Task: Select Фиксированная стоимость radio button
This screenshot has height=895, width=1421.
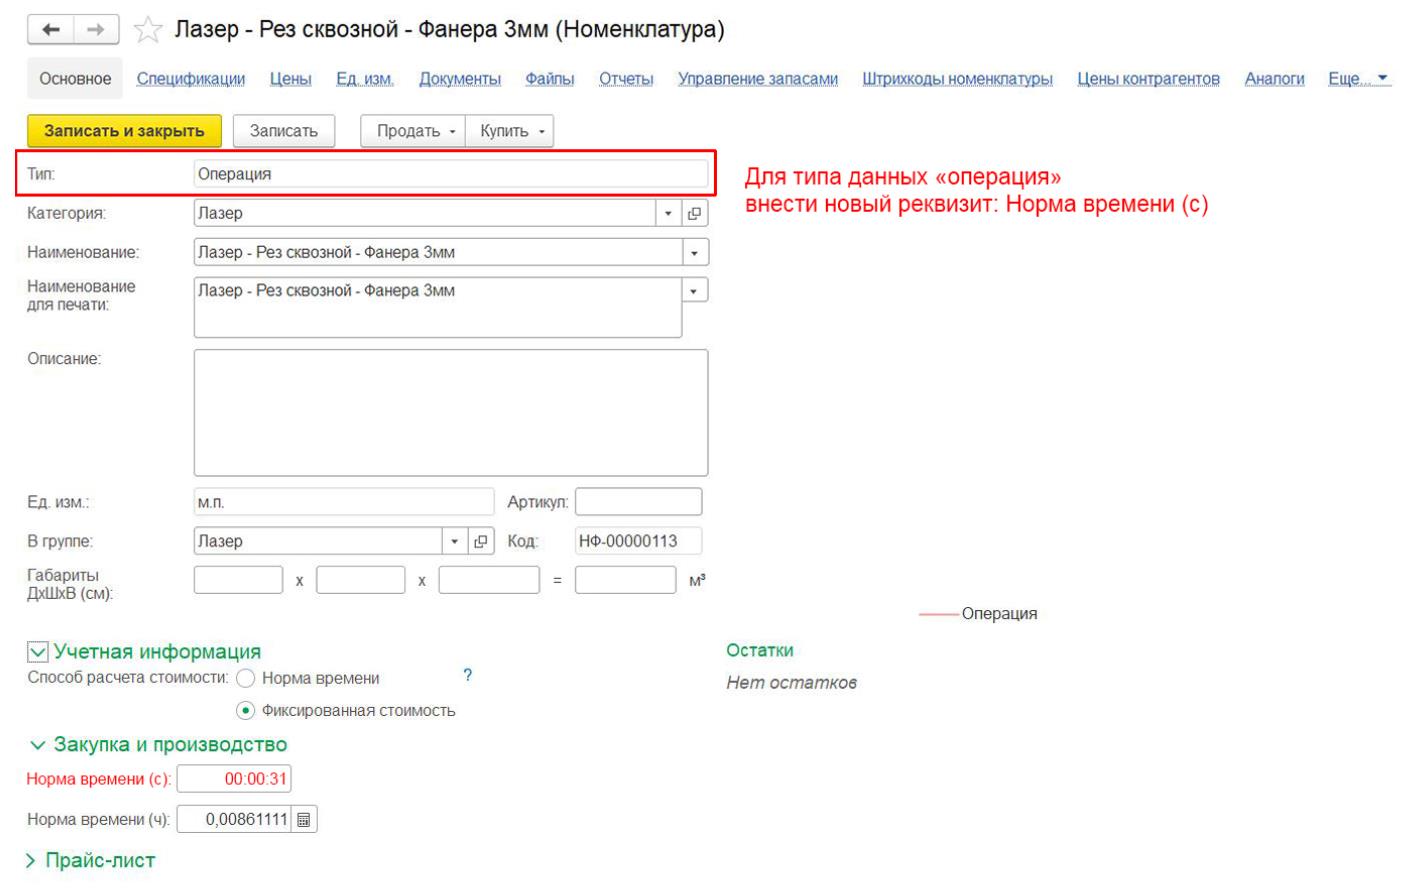Action: [x=245, y=711]
